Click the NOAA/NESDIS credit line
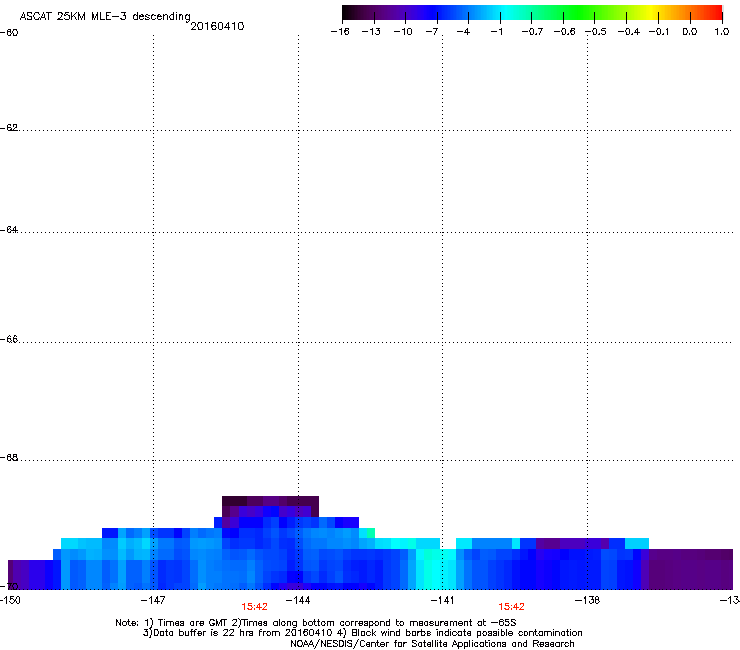 point(432,644)
